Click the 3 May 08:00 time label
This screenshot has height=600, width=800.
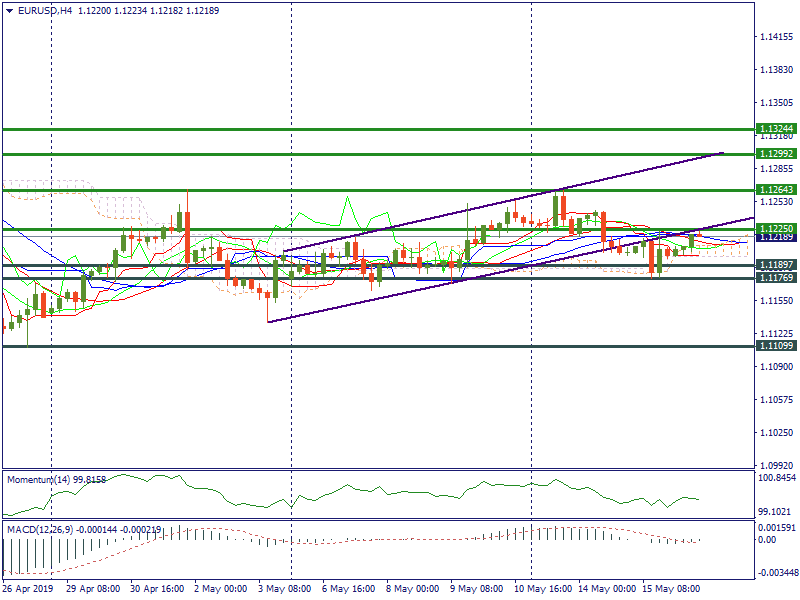tap(284, 589)
